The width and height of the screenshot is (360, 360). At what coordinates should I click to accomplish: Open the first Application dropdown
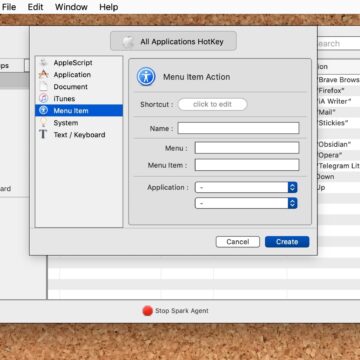[x=246, y=187]
